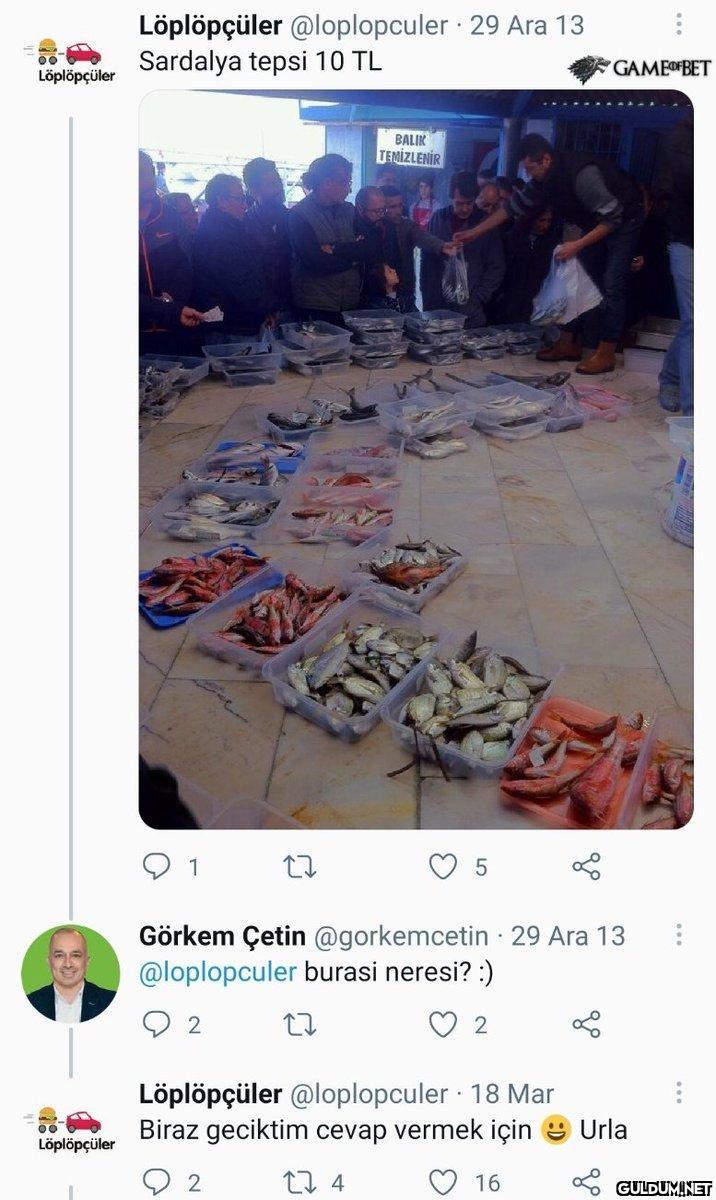This screenshot has height=1200, width=716.
Task: Retweet the Sardalya tepsi 10 TL tweet
Action: click(299, 866)
